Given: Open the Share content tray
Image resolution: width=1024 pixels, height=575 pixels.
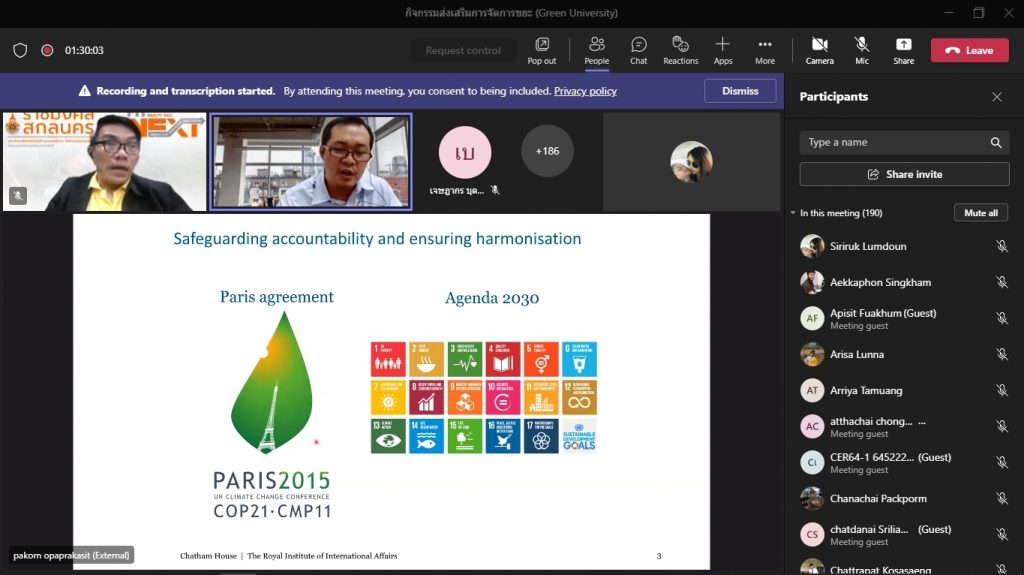Looking at the screenshot, I should pos(903,50).
